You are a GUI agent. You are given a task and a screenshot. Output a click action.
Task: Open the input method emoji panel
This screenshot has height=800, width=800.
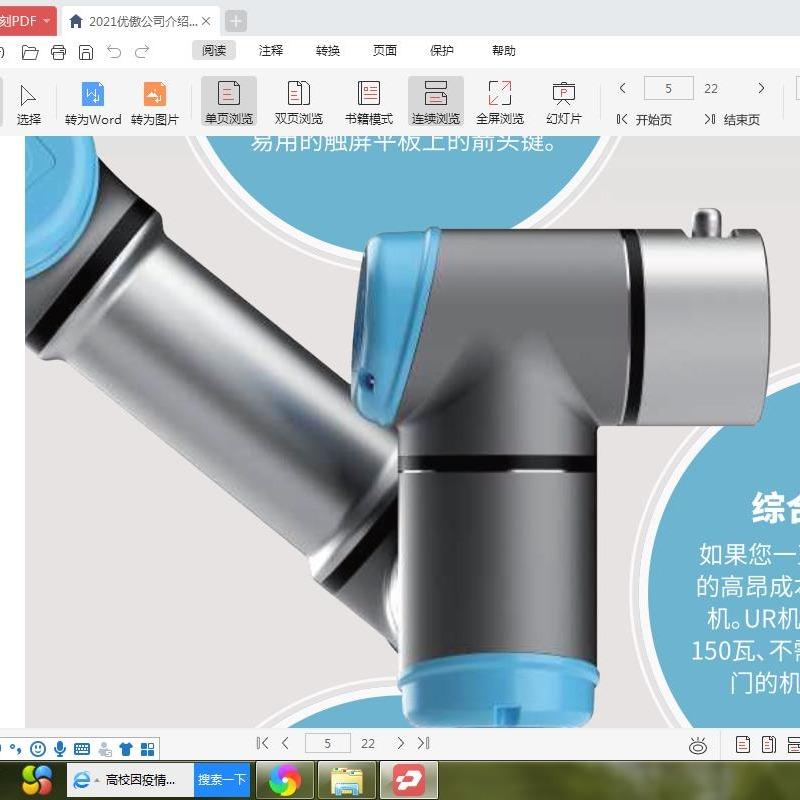pyautogui.click(x=38, y=748)
